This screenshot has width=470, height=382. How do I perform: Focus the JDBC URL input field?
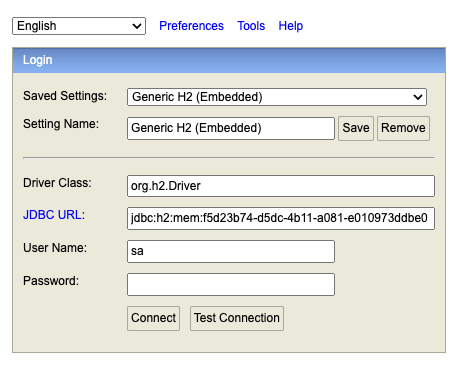tap(281, 218)
